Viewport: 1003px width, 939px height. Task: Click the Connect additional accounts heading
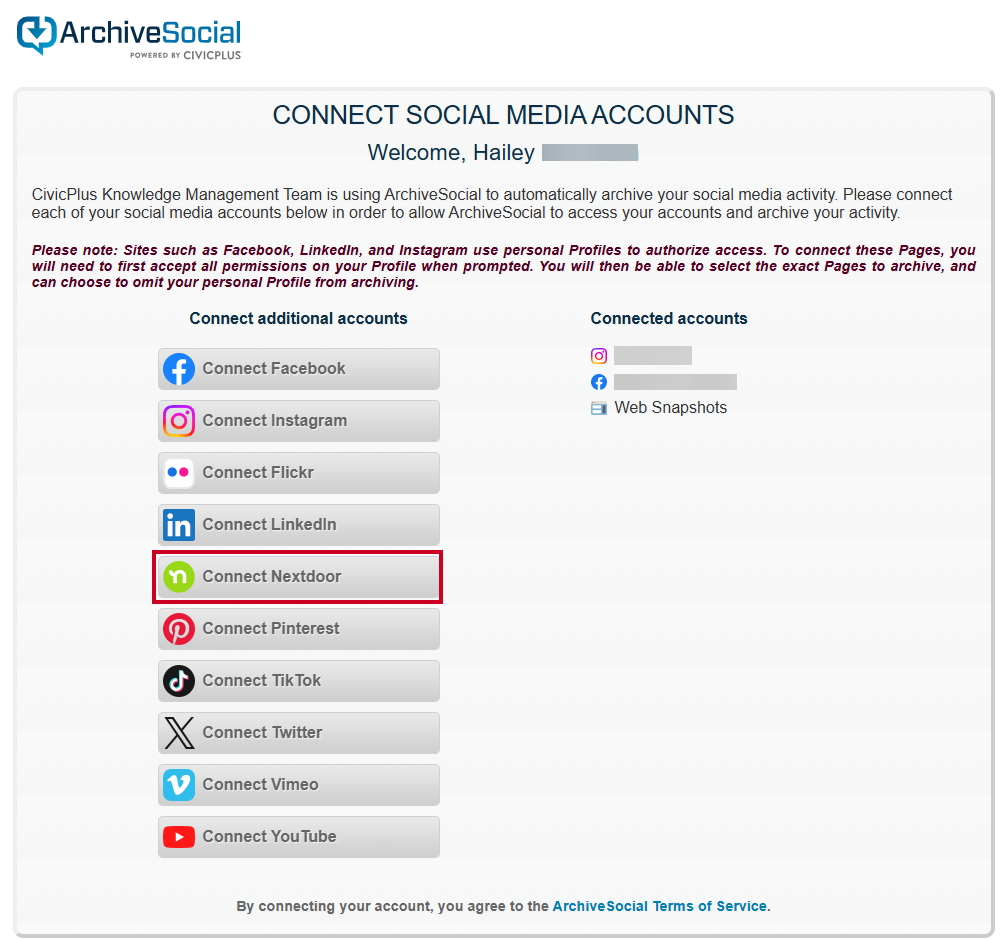click(x=298, y=319)
